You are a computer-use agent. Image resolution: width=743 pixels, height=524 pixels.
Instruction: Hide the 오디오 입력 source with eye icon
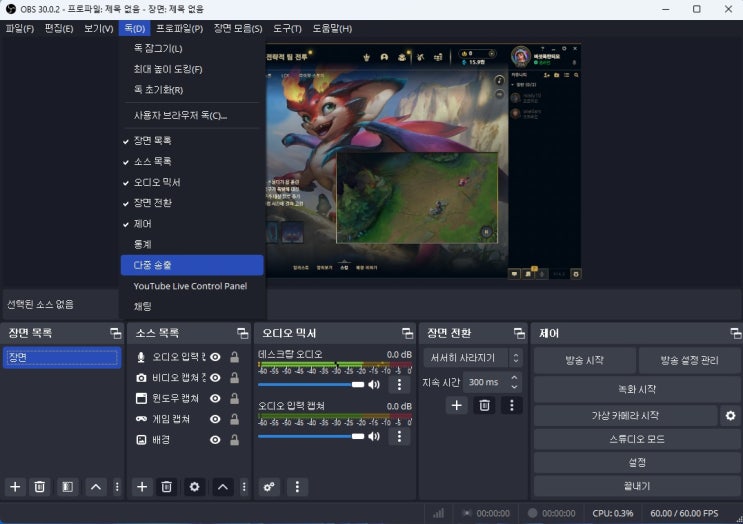pyautogui.click(x=215, y=357)
